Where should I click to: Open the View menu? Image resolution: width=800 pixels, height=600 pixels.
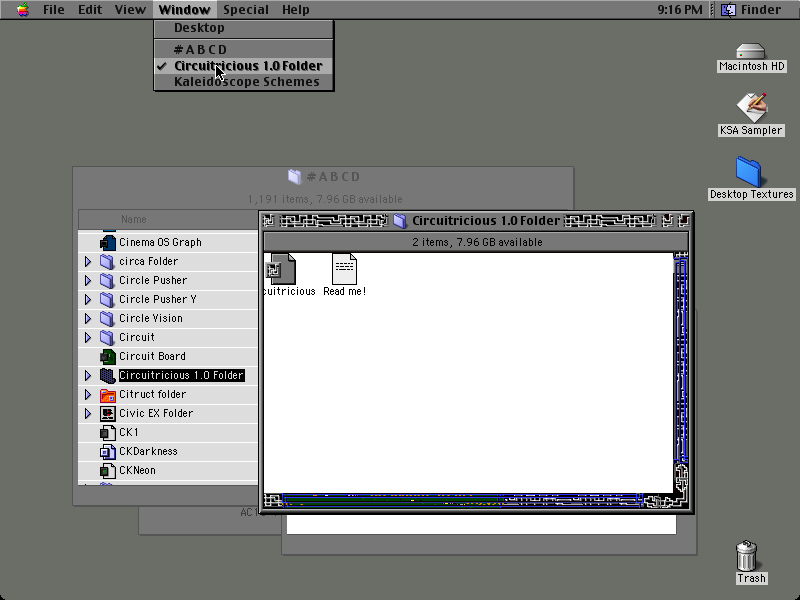pos(130,10)
